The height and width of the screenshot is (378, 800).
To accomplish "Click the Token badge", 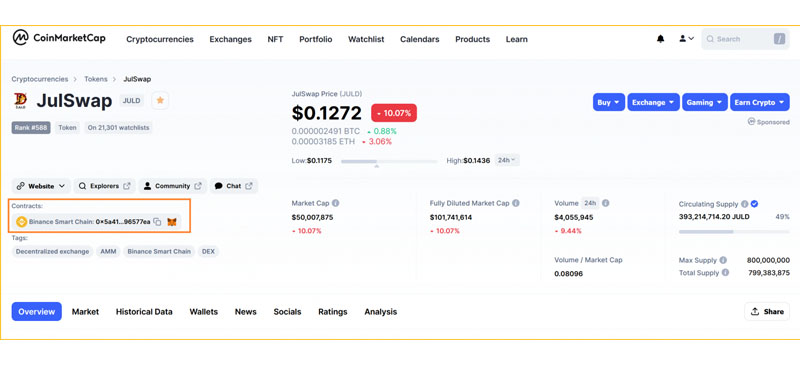I will coord(67,128).
